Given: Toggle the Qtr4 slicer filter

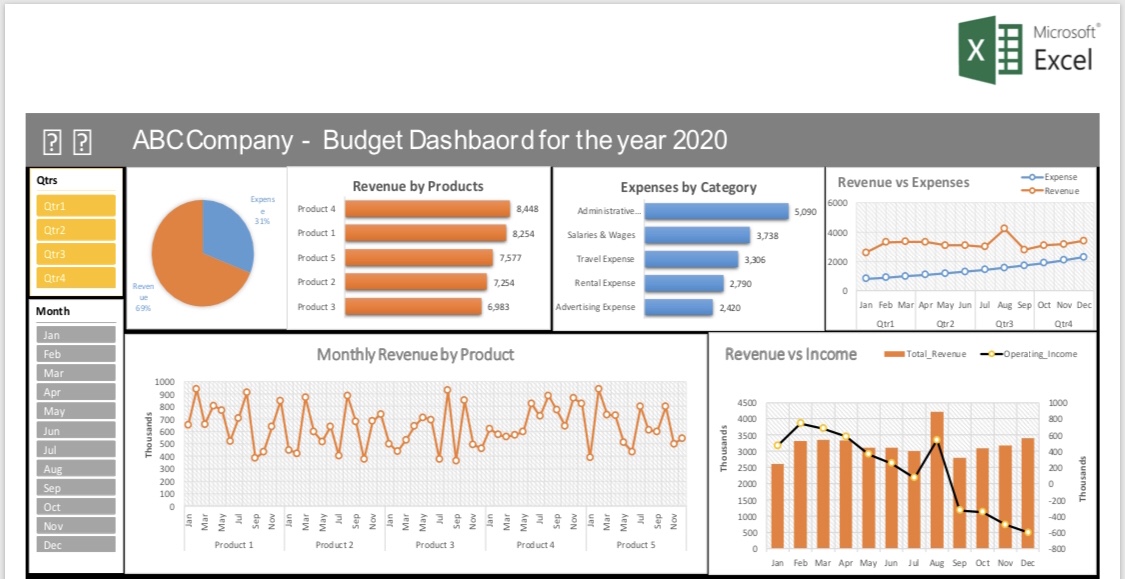Looking at the screenshot, I should click(75, 278).
